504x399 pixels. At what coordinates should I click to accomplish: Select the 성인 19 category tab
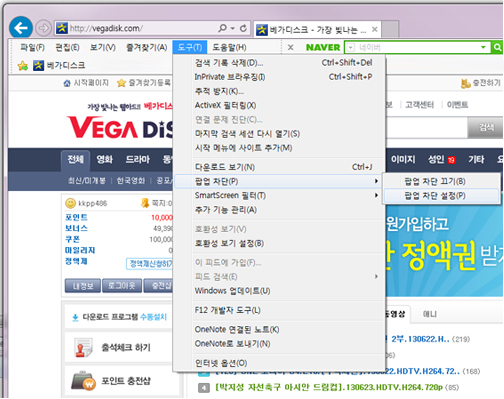tap(441, 160)
